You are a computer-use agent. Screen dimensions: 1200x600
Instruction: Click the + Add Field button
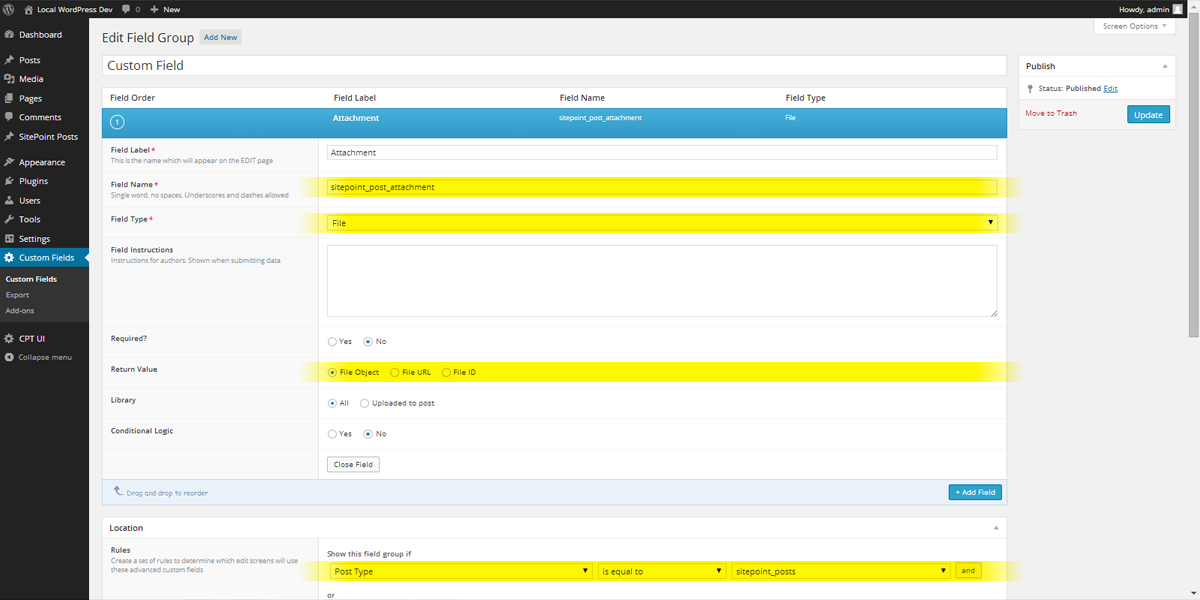[x=974, y=492]
